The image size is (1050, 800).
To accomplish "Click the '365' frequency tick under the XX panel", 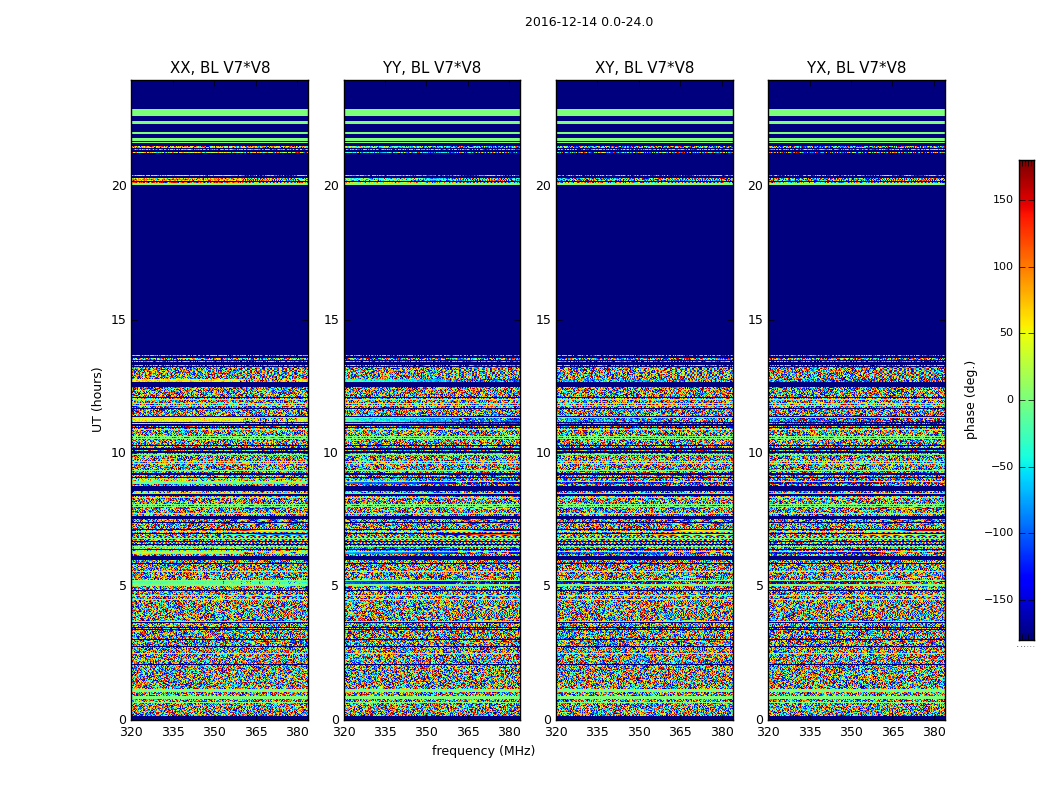I will tap(256, 732).
